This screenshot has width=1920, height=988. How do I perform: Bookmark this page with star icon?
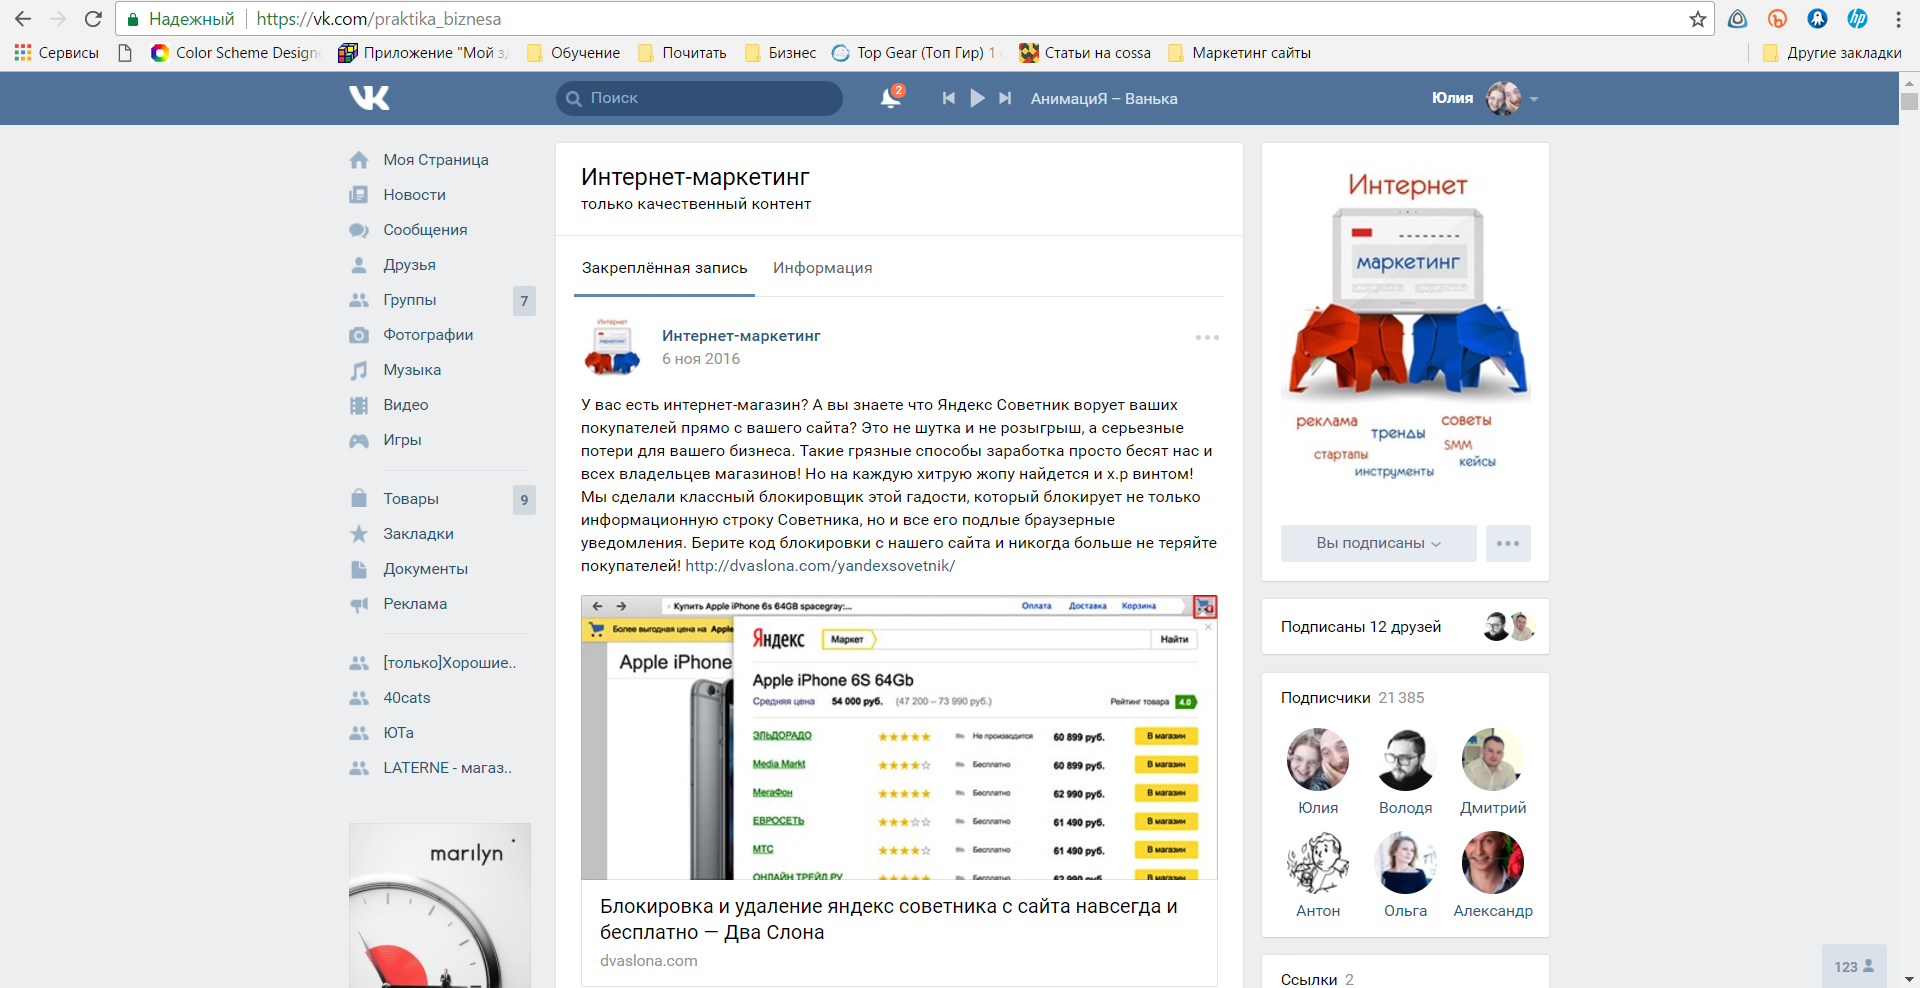tap(1697, 19)
